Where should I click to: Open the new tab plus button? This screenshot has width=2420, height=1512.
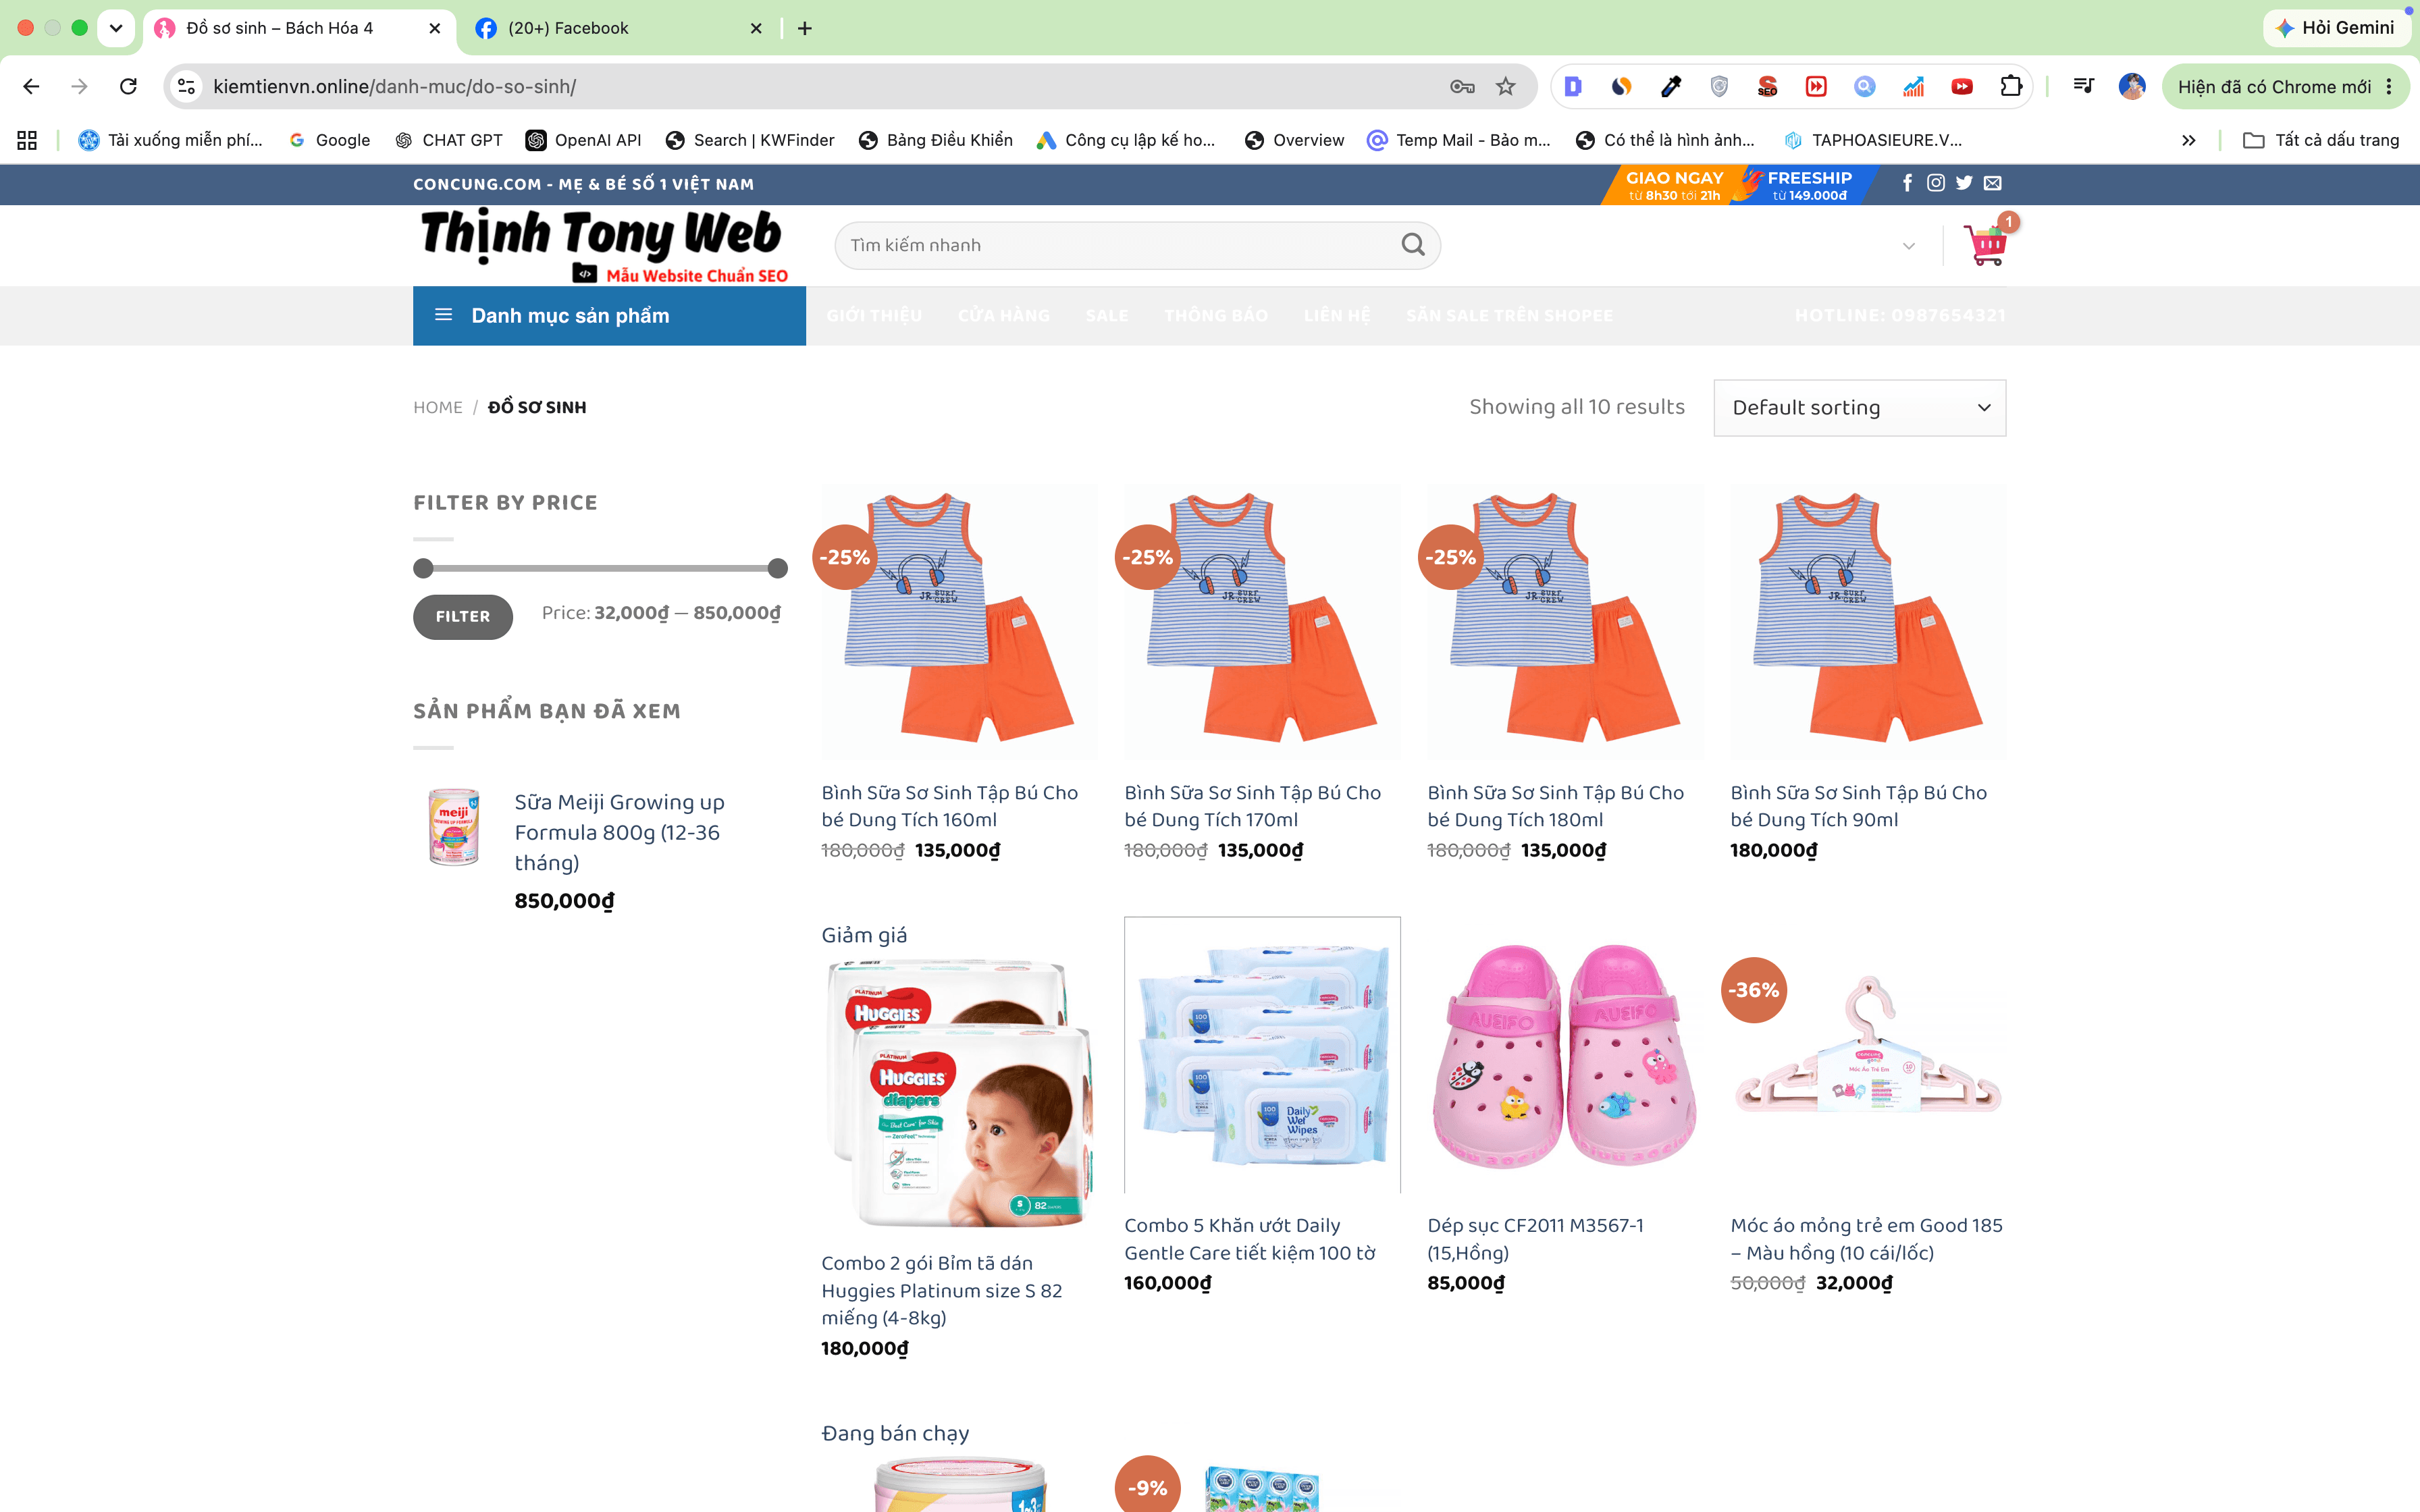pos(805,28)
